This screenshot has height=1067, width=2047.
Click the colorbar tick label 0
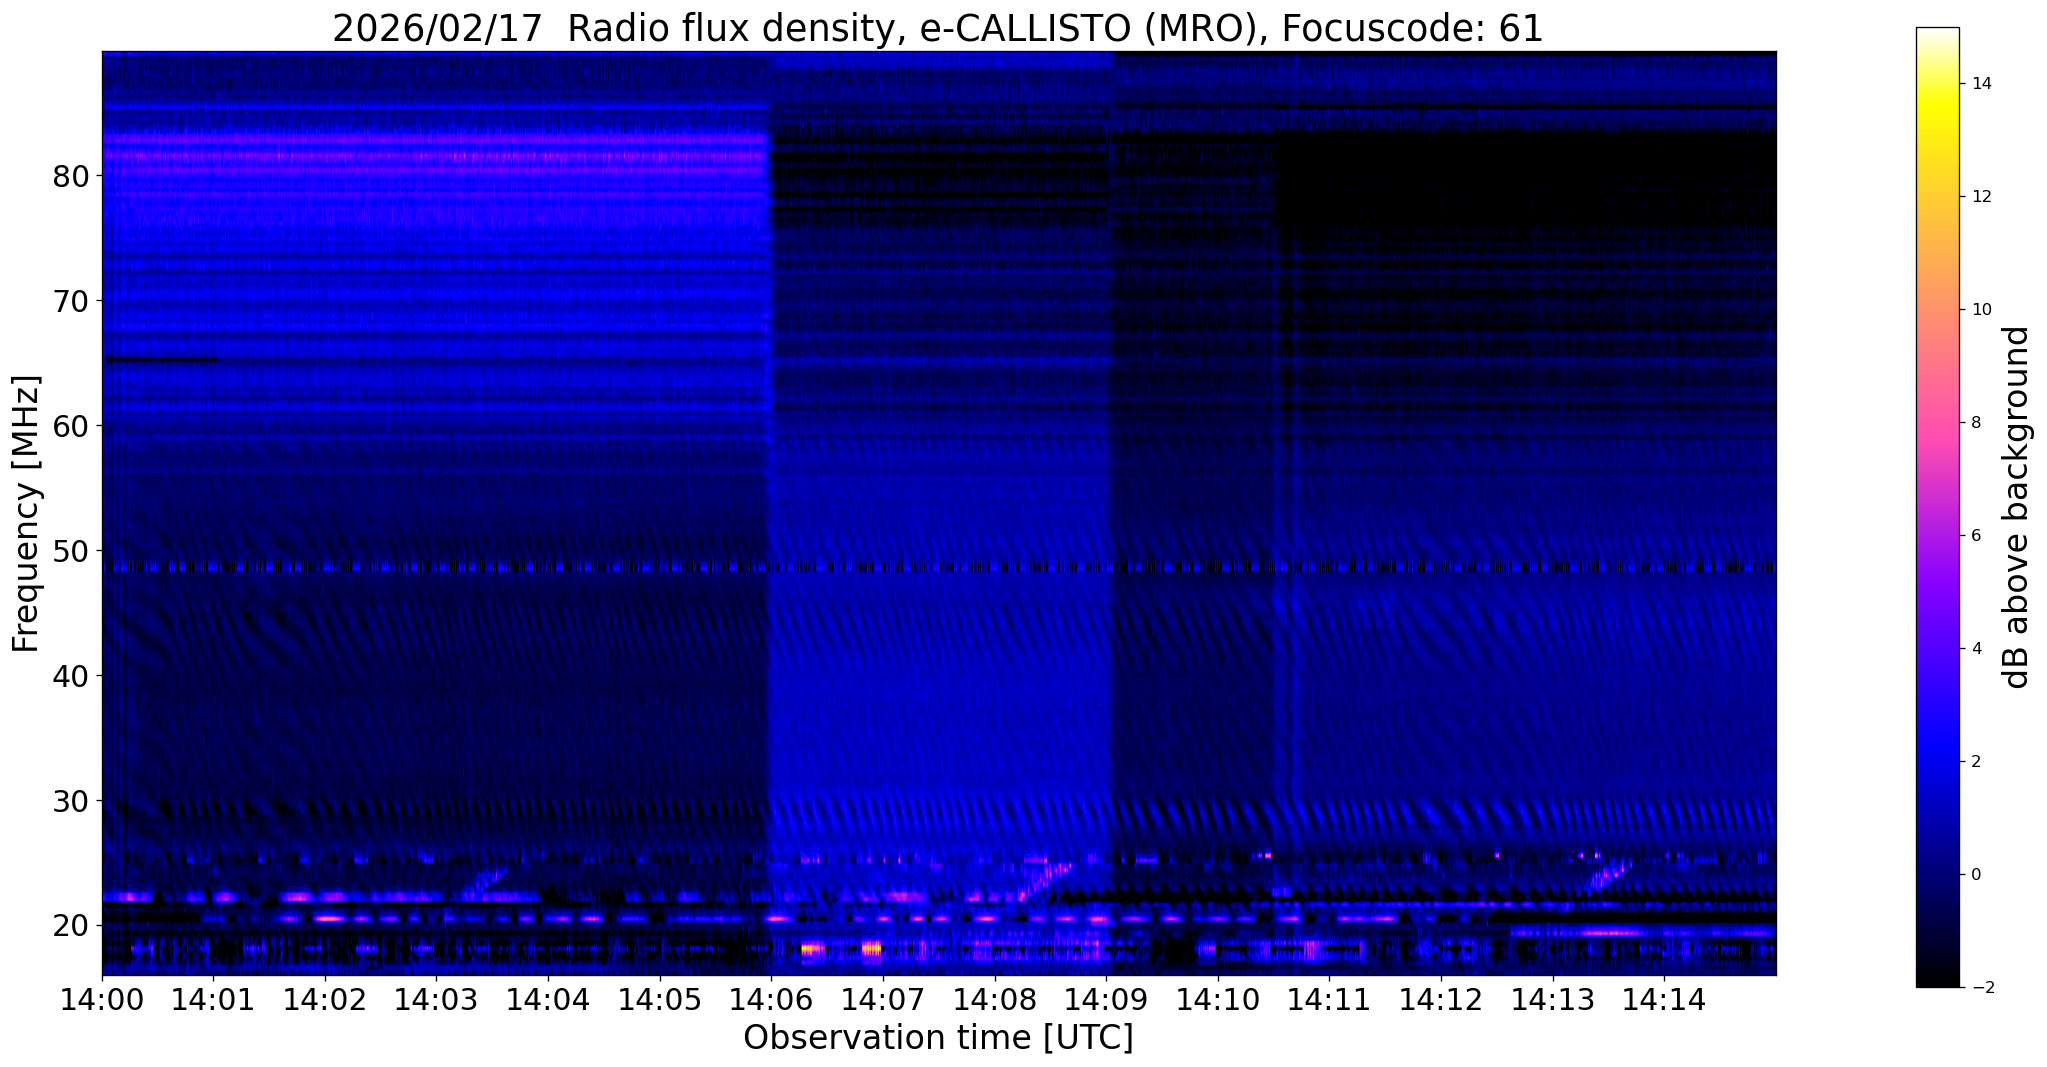point(1975,875)
